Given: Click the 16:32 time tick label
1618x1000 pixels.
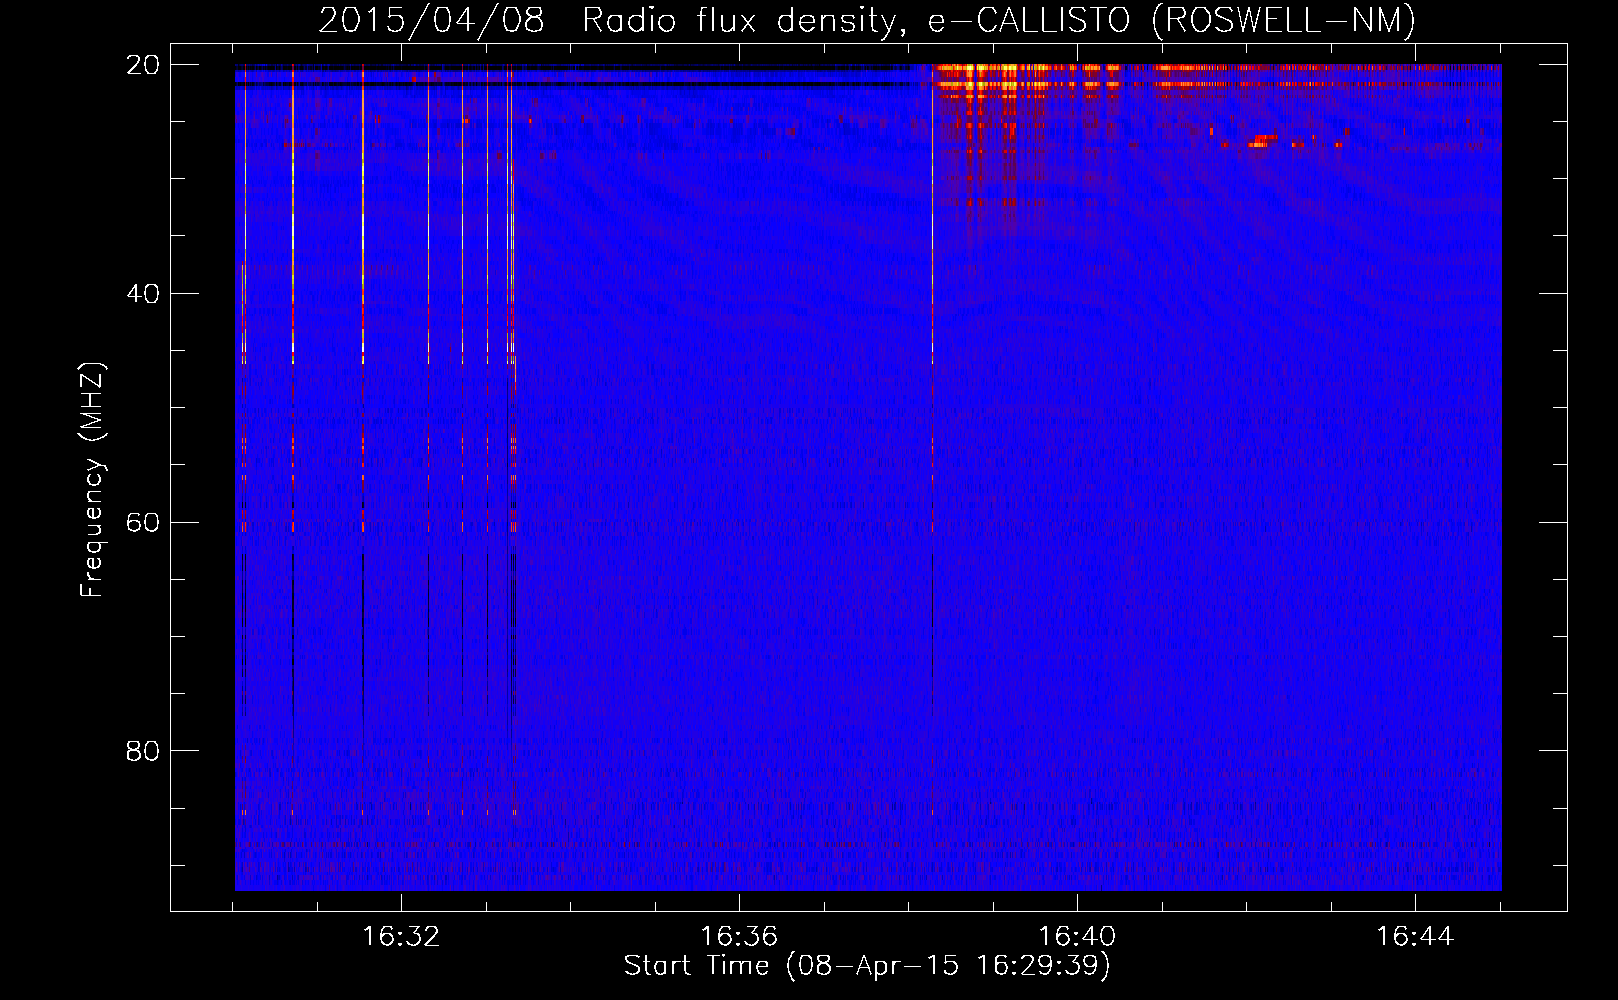Looking at the screenshot, I should pos(401,937).
